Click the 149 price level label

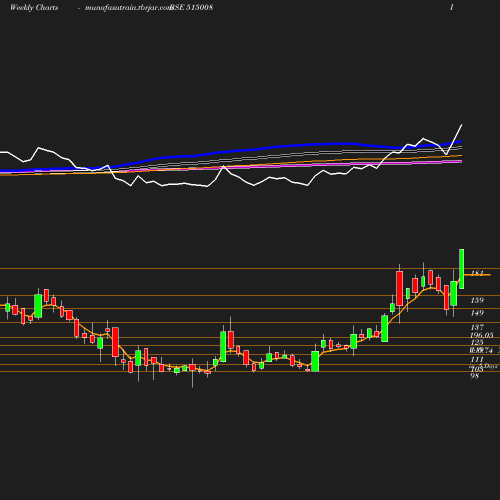(477, 313)
